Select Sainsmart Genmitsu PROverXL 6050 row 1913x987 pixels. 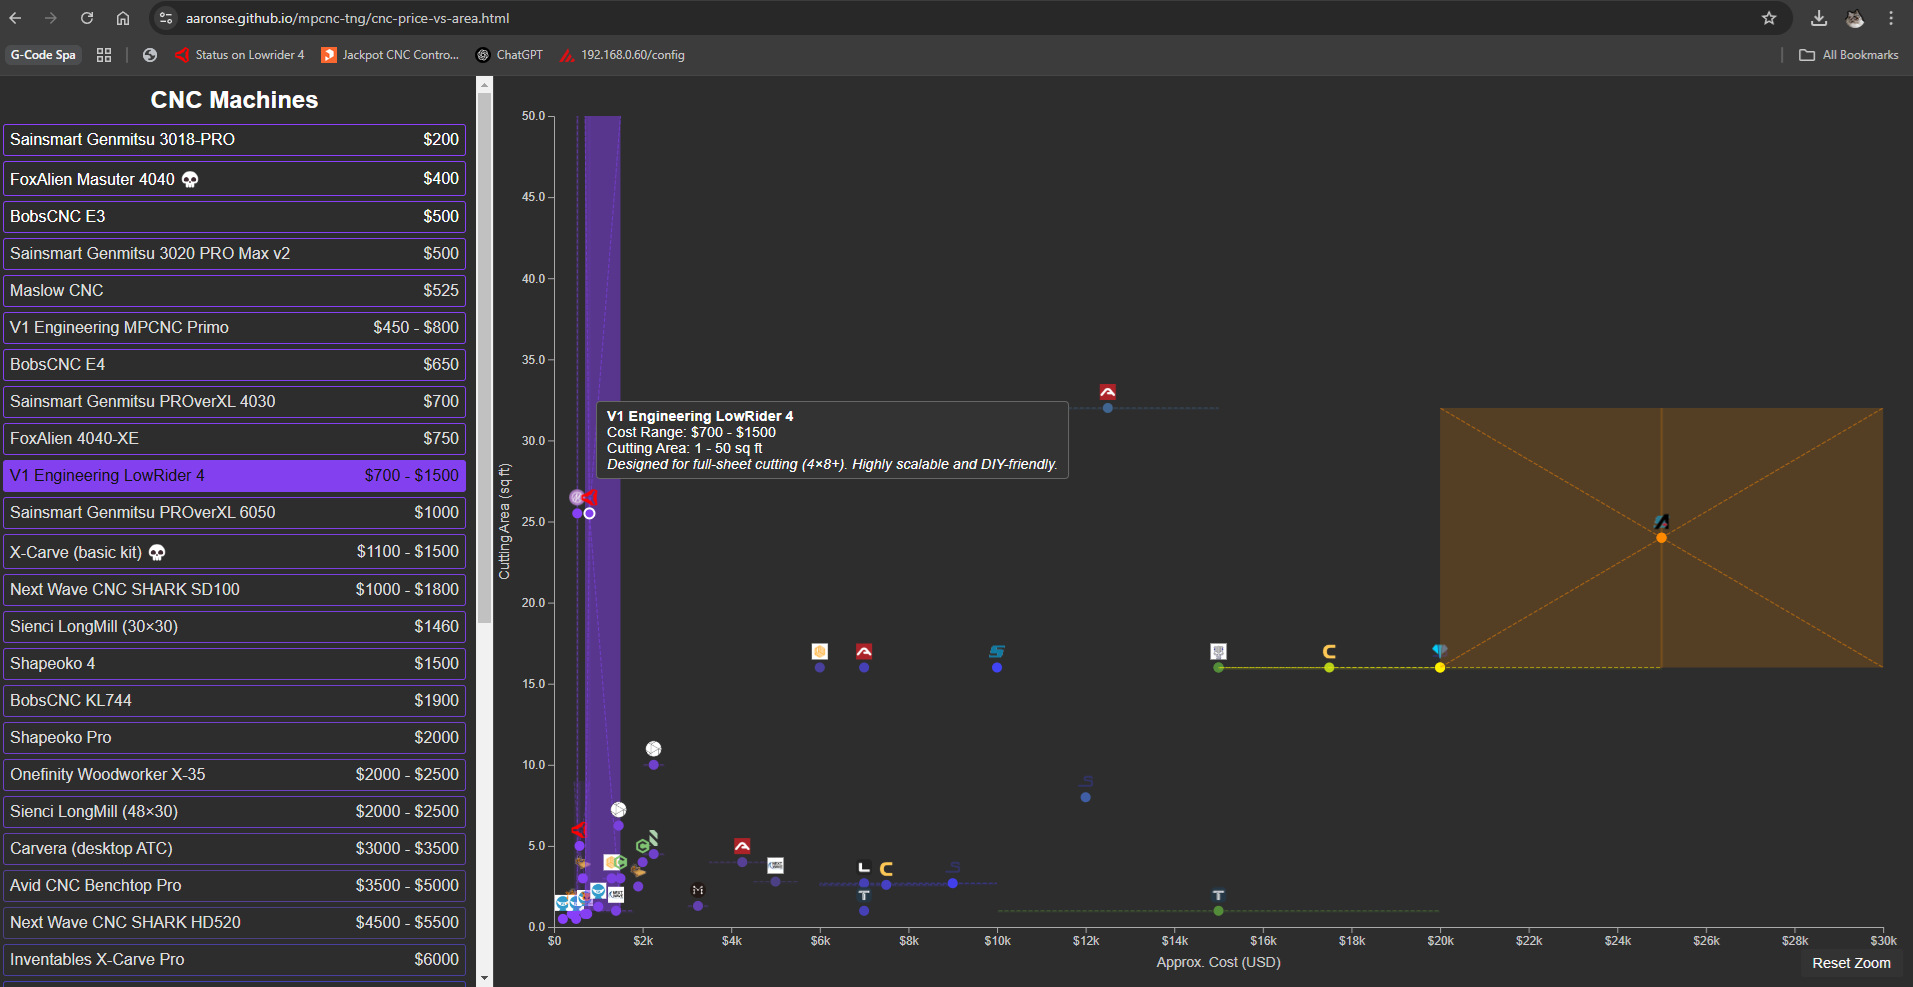234,513
